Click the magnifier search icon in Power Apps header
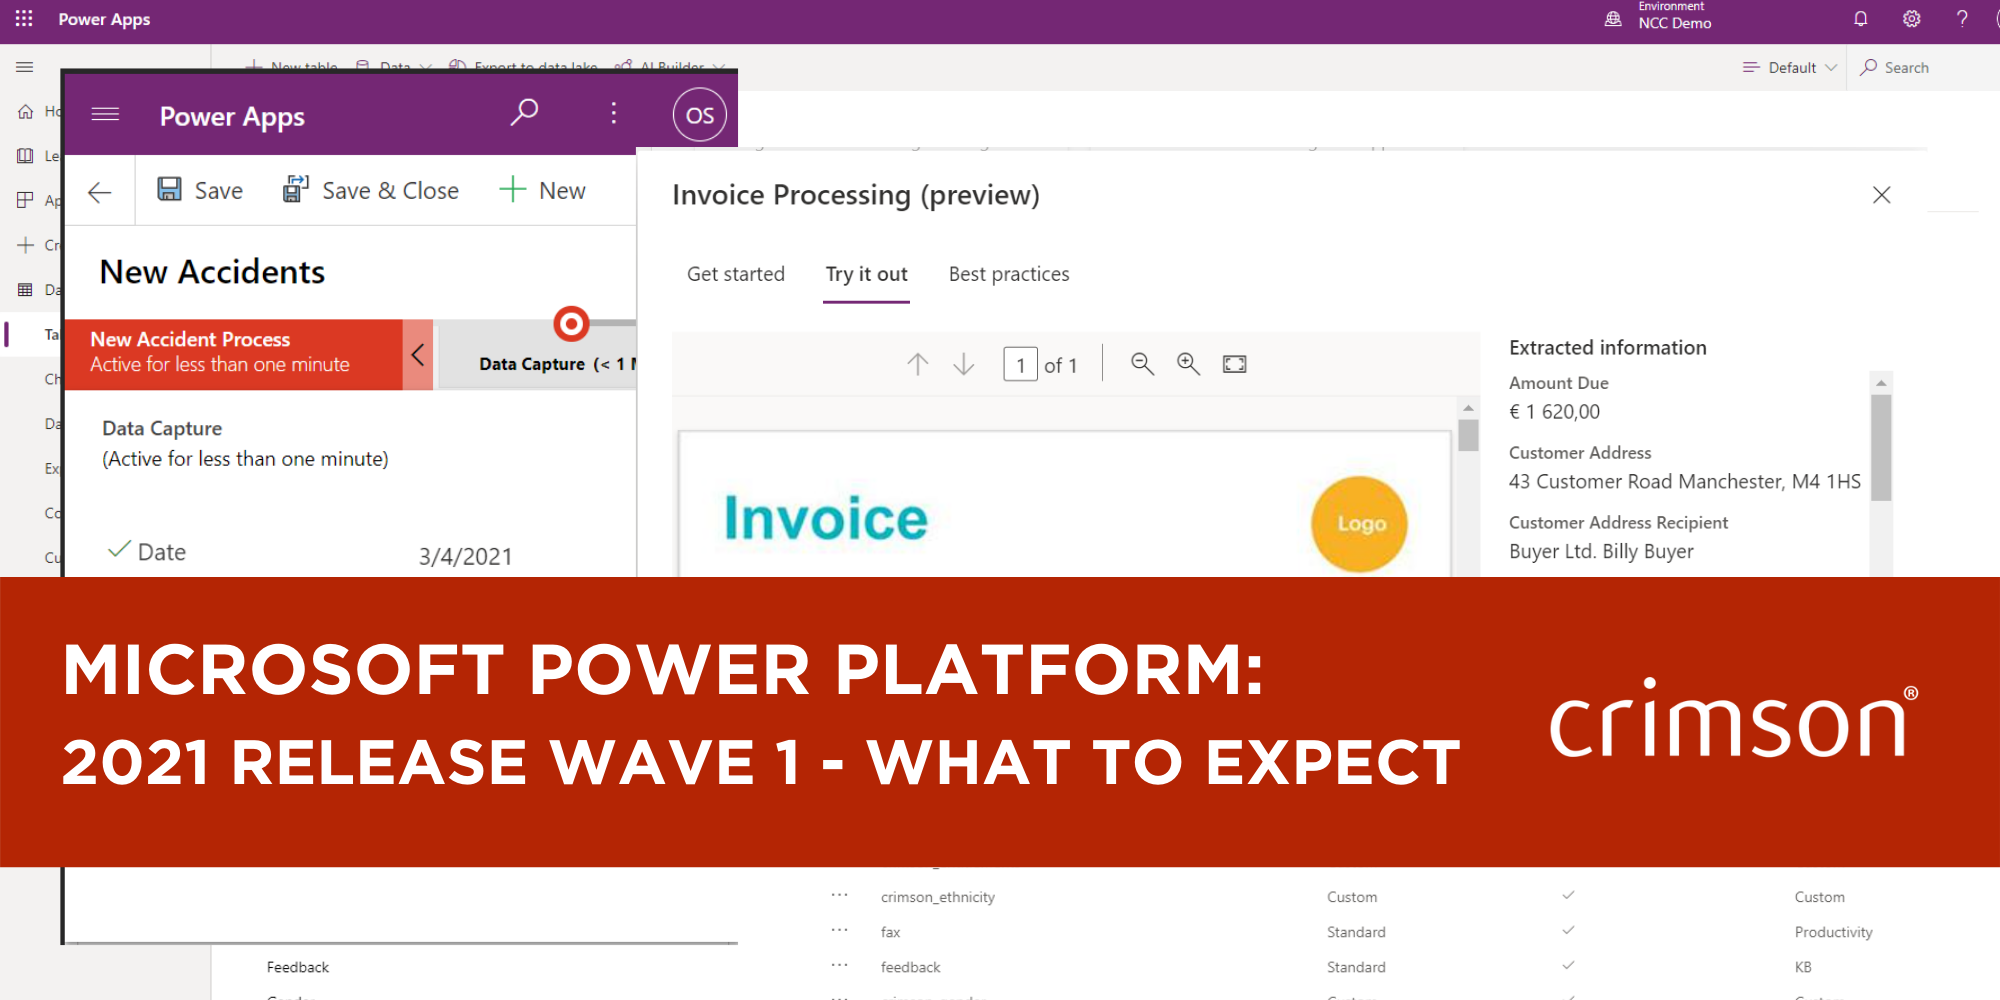Viewport: 2000px width, 1000px height. (524, 113)
